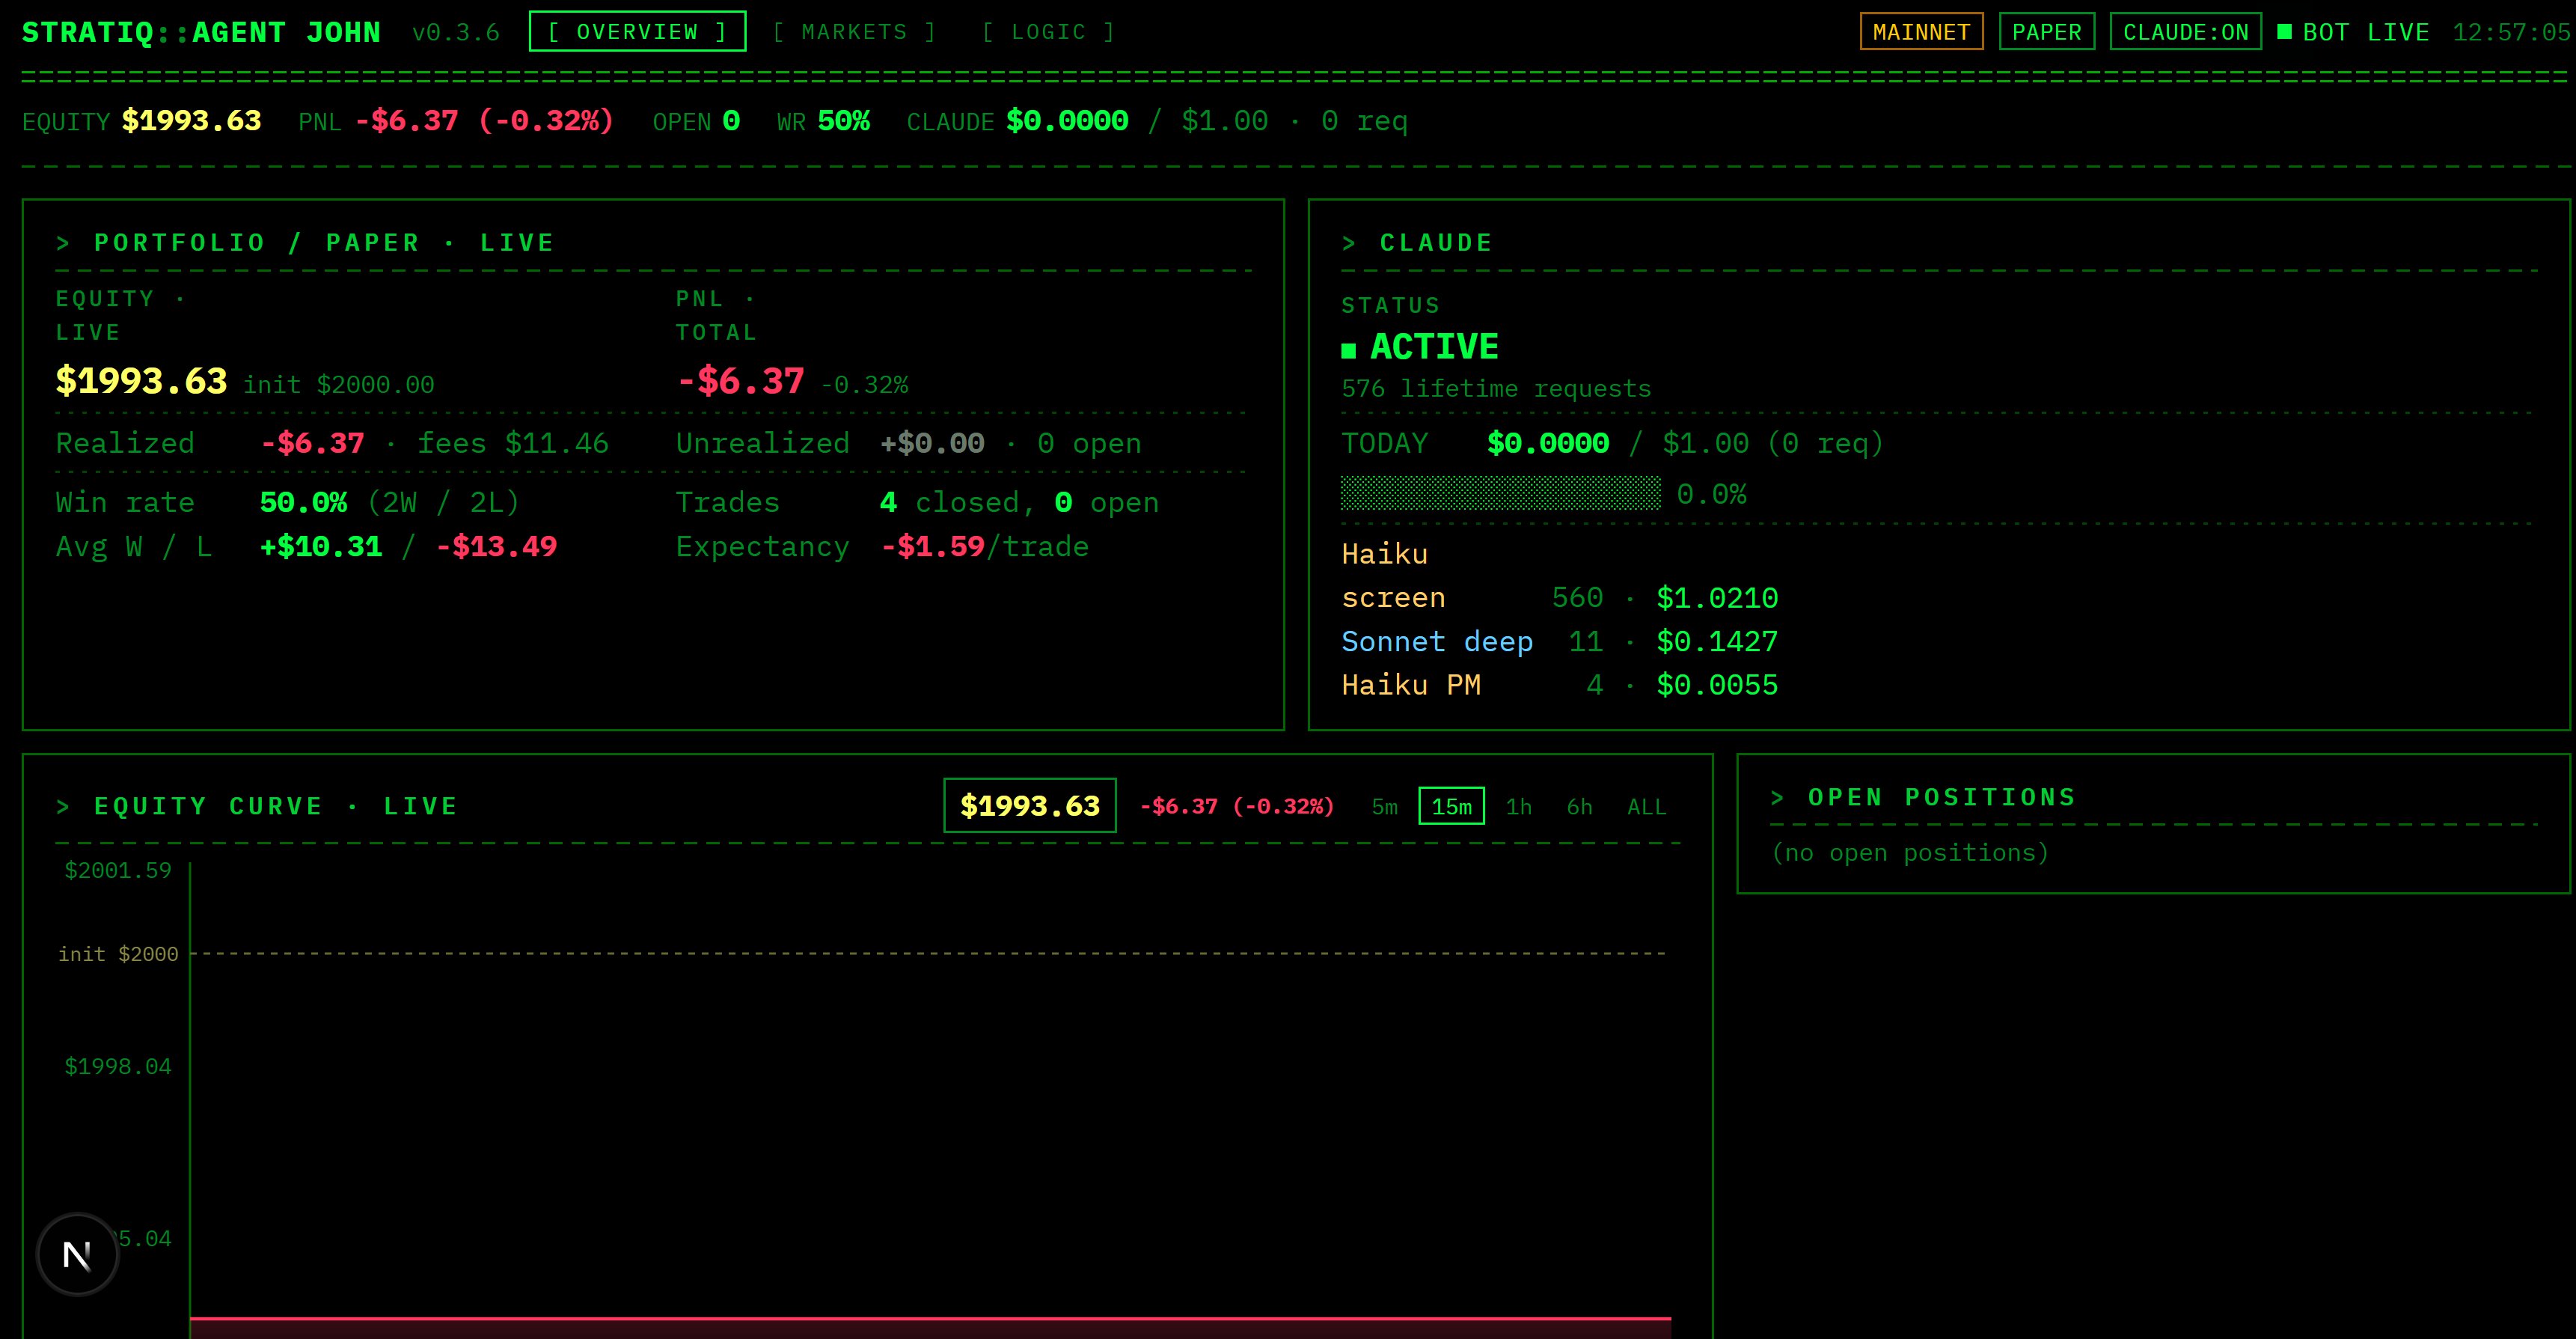Click the Sonnet deep row label

1437,641
